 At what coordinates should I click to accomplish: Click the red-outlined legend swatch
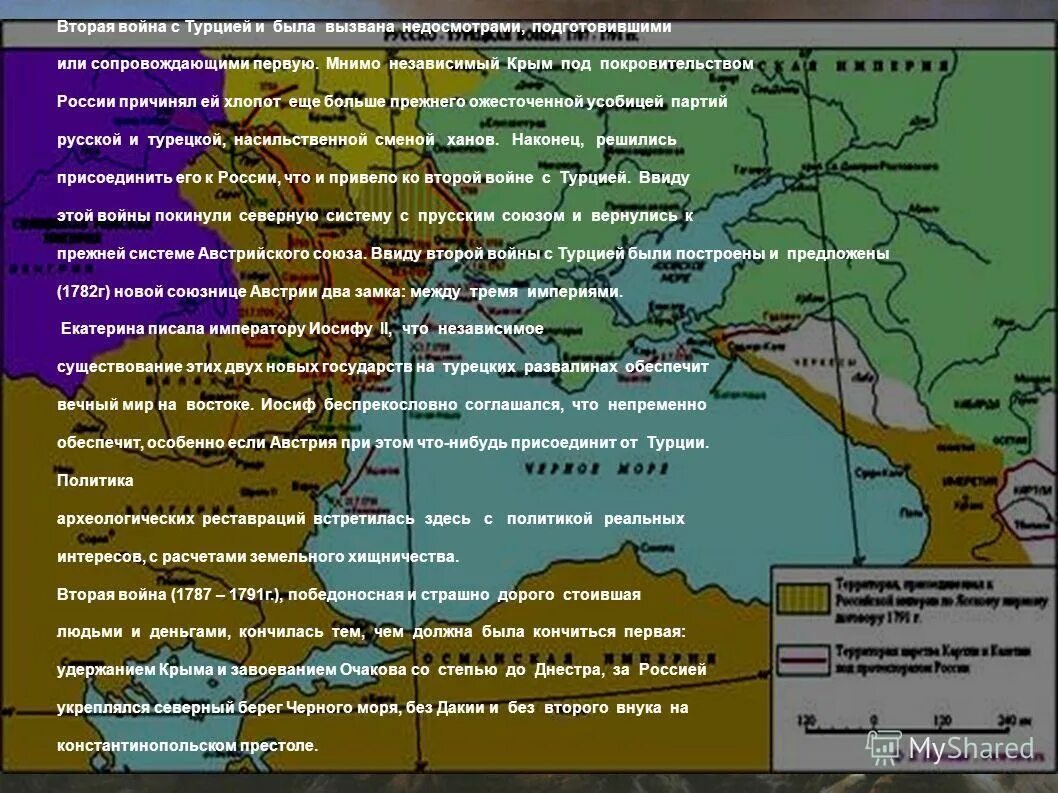click(x=802, y=659)
